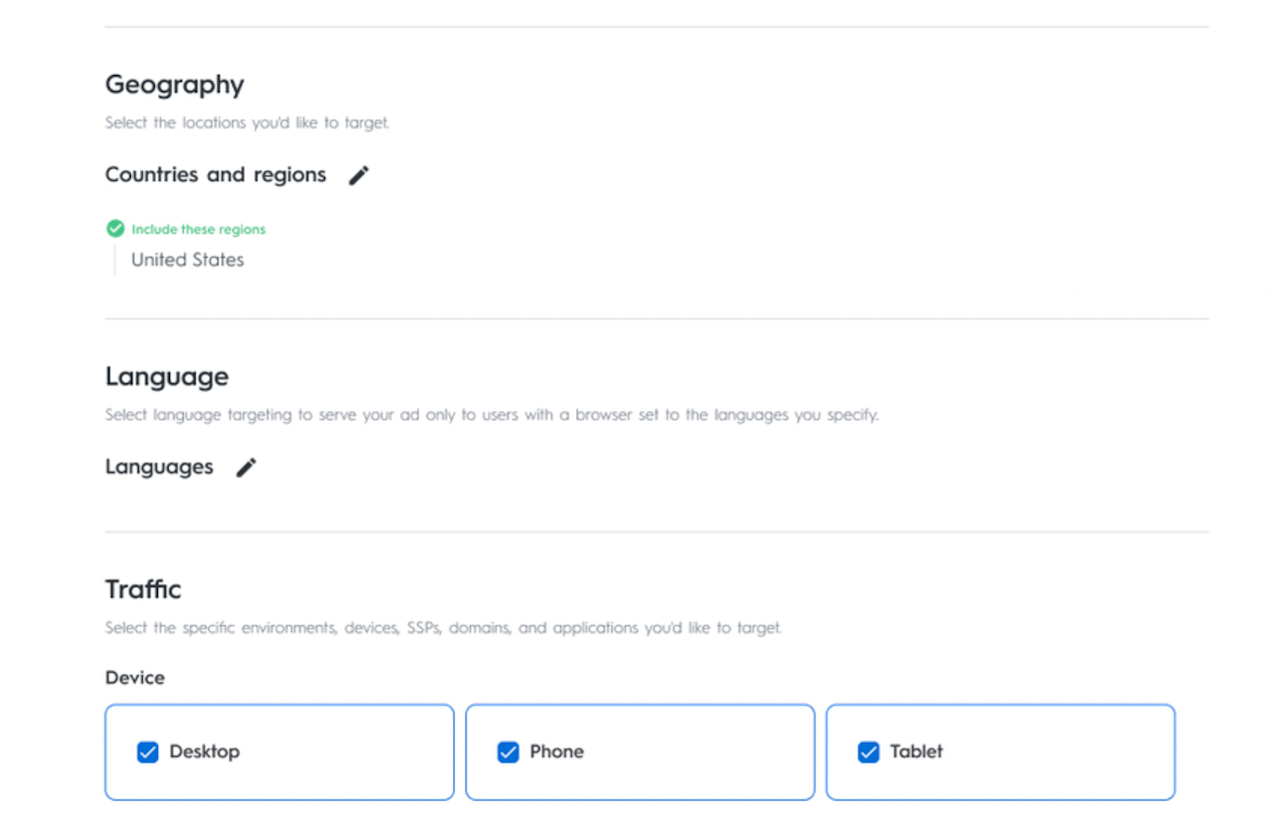Toggle the Phone device checkbox

(x=508, y=752)
